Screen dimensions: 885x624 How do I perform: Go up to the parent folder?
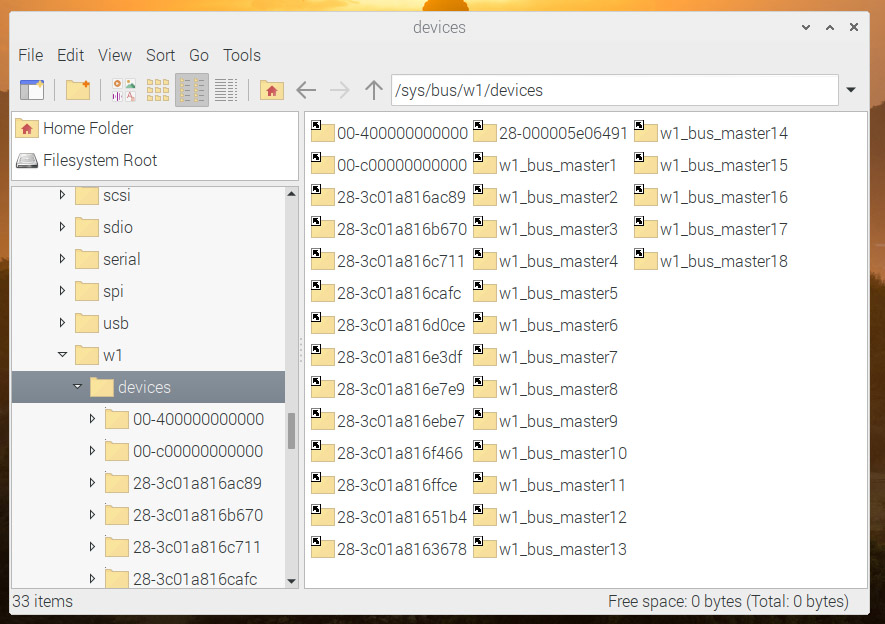coord(374,90)
